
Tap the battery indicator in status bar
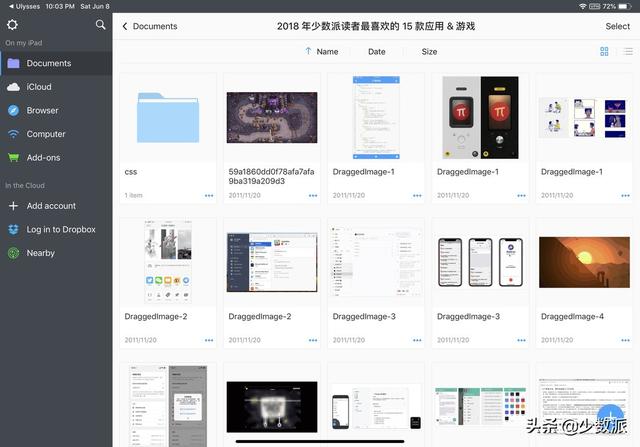pyautogui.click(x=625, y=6)
